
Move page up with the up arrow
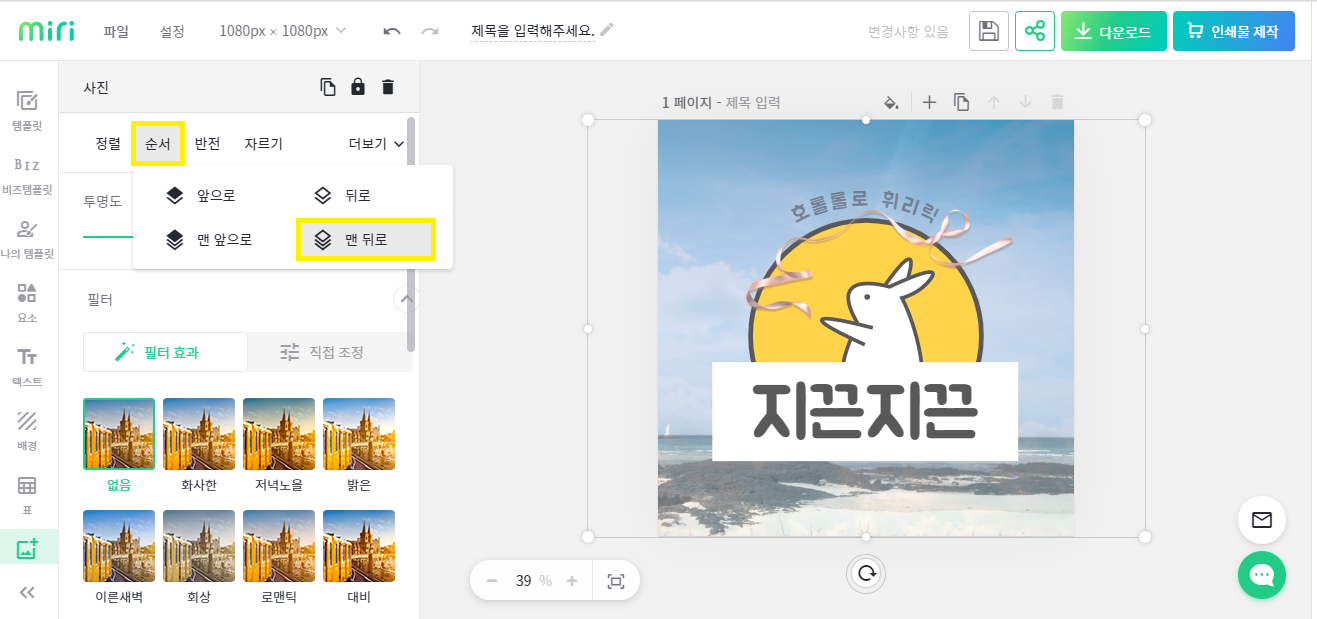click(x=994, y=102)
